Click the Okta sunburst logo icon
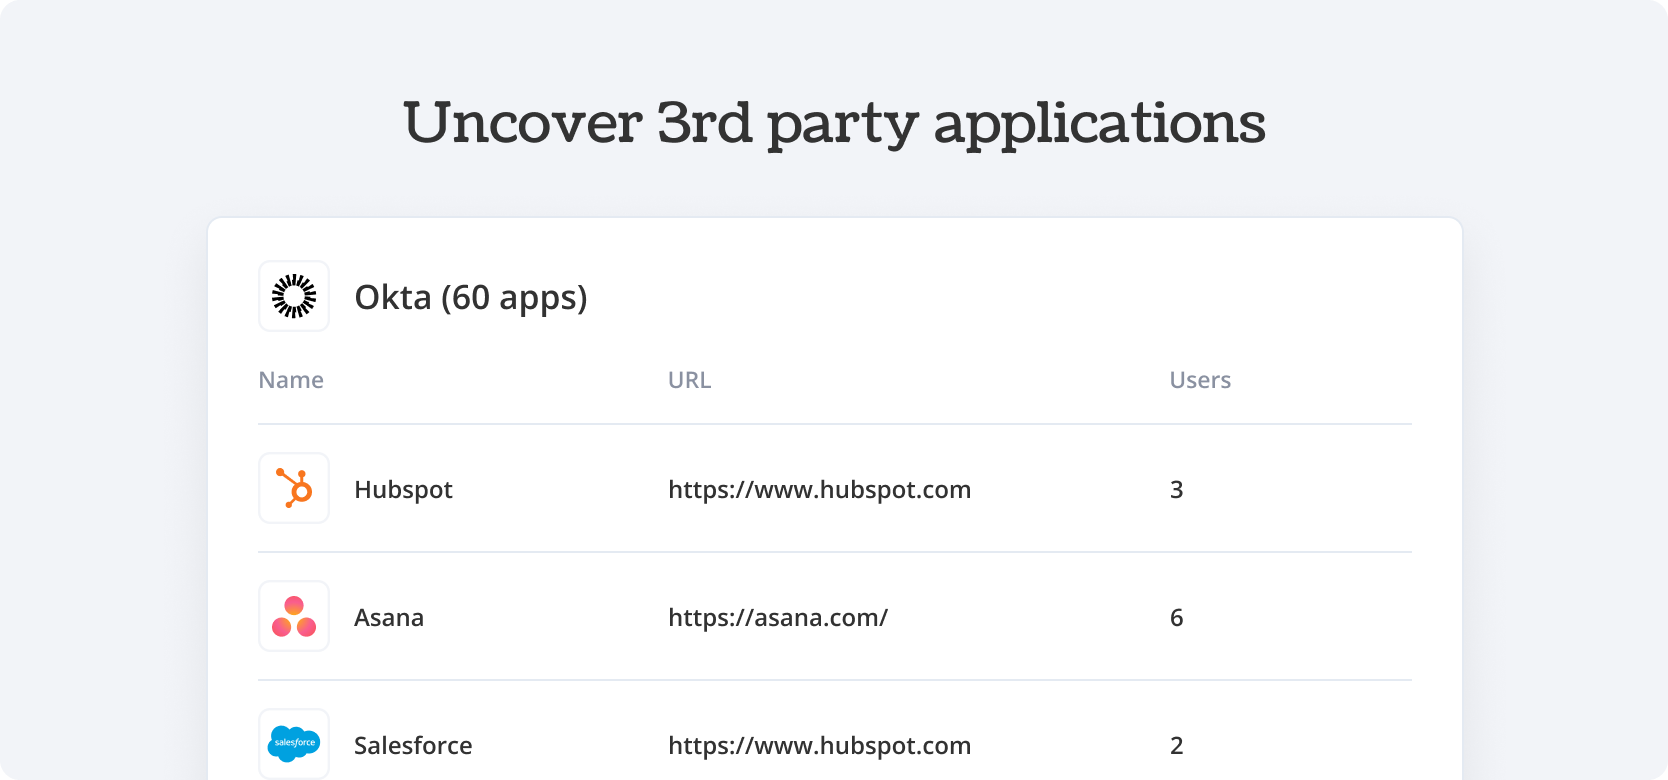The image size is (1668, 780). (x=294, y=296)
